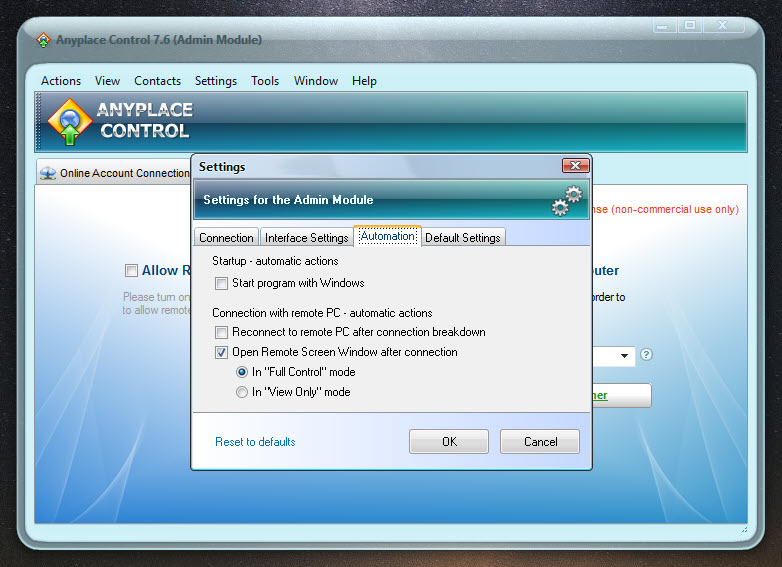The image size is (782, 567).
Task: Switch to the Interface Settings tab
Action: (x=307, y=237)
